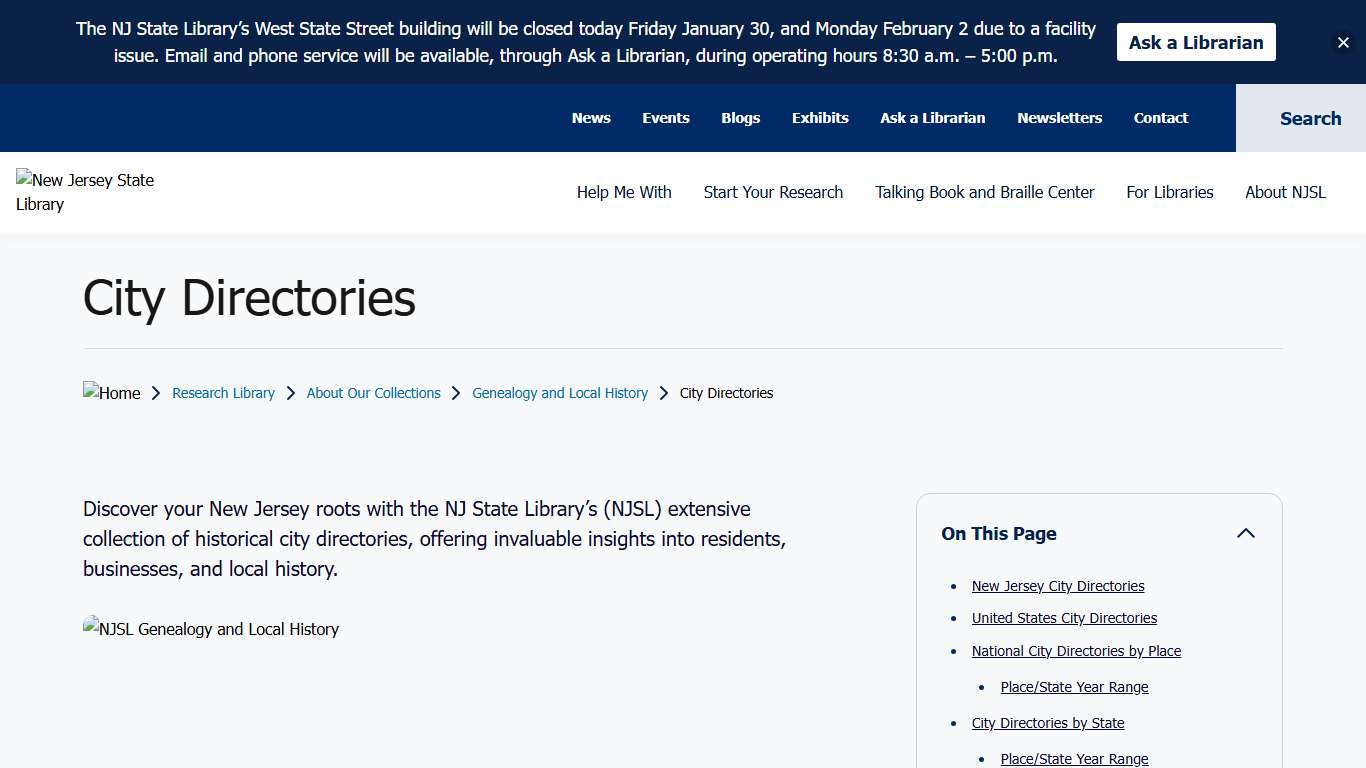Image resolution: width=1366 pixels, height=768 pixels.
Task: Click City Directories by State link
Action: coord(1048,723)
